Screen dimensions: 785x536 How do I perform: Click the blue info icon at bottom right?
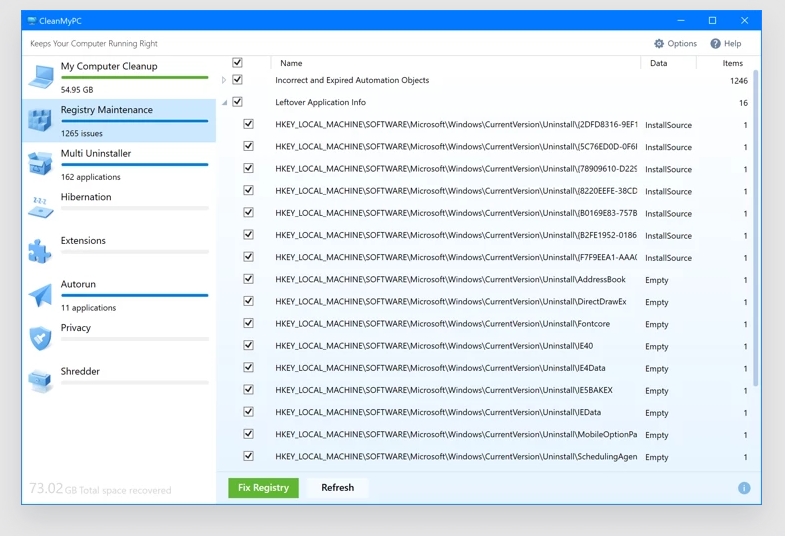point(744,488)
